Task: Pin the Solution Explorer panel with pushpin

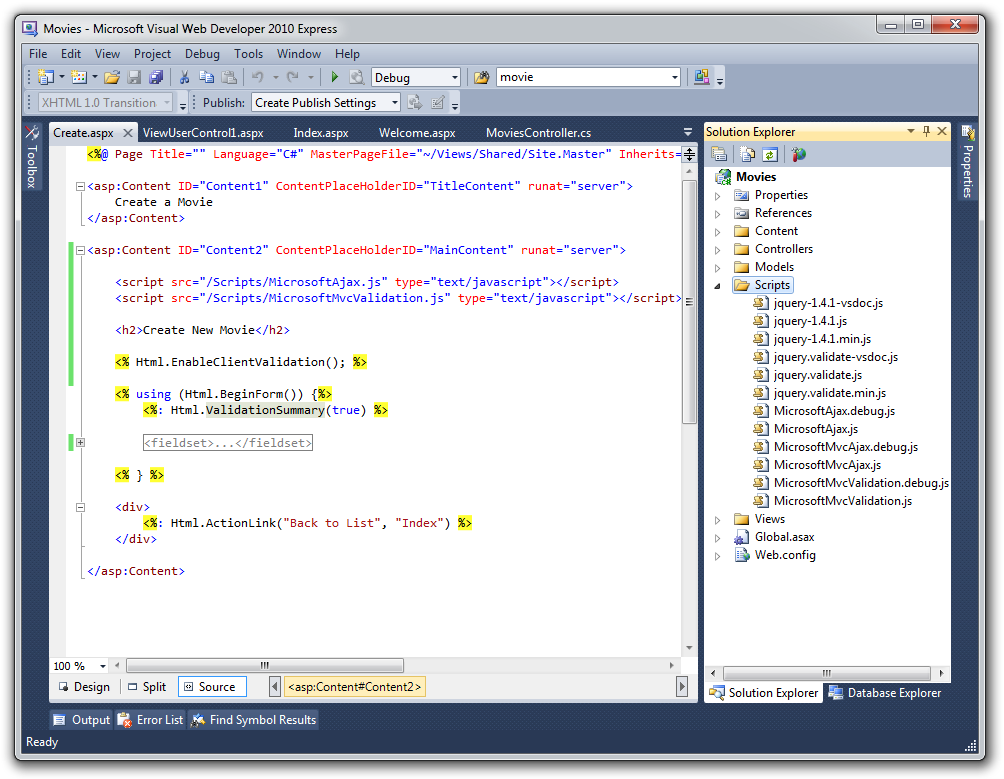Action: tap(926, 131)
